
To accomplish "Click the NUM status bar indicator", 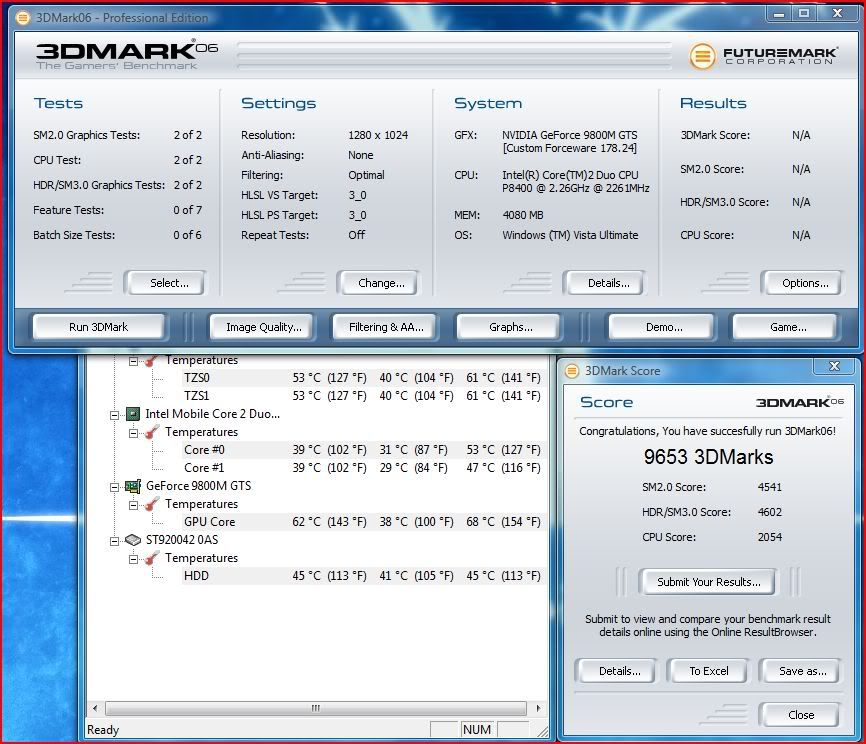I will [477, 730].
